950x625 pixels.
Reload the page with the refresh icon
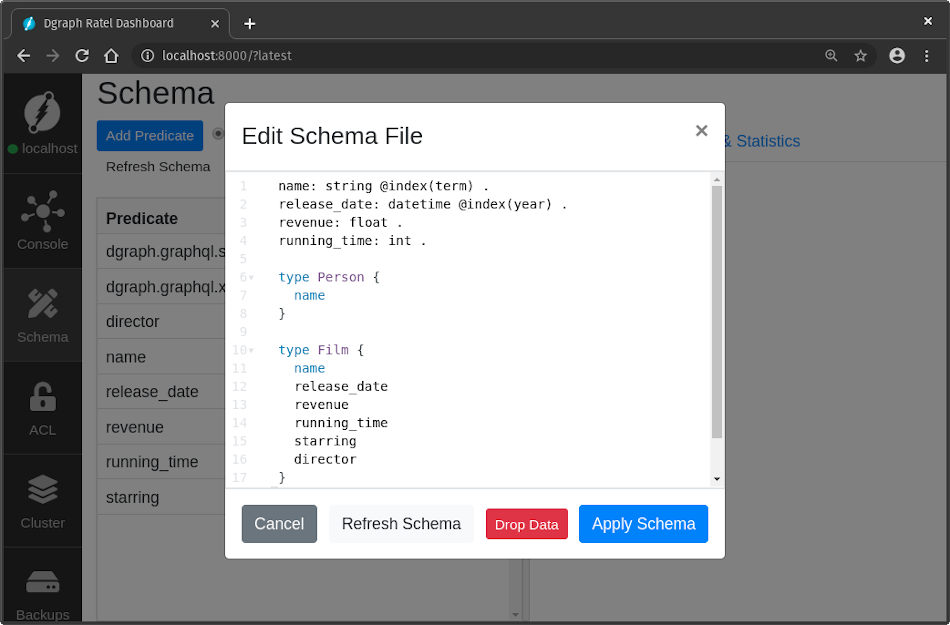click(82, 55)
